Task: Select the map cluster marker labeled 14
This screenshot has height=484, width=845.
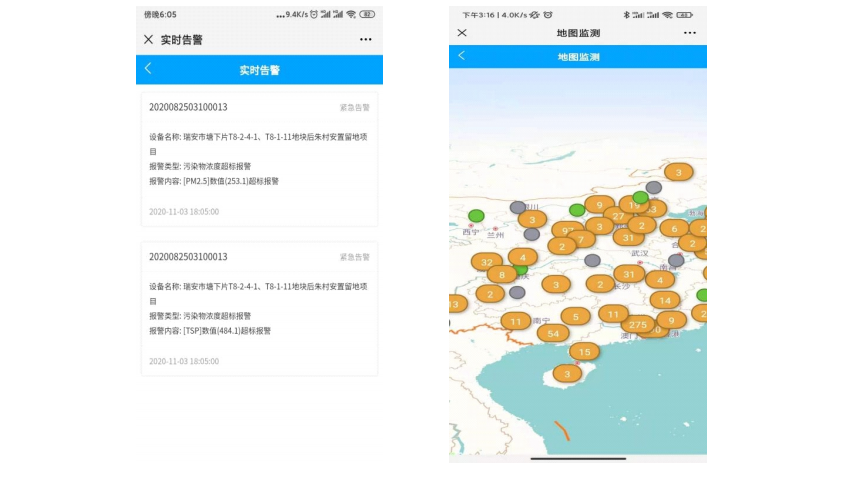Action: [x=664, y=300]
